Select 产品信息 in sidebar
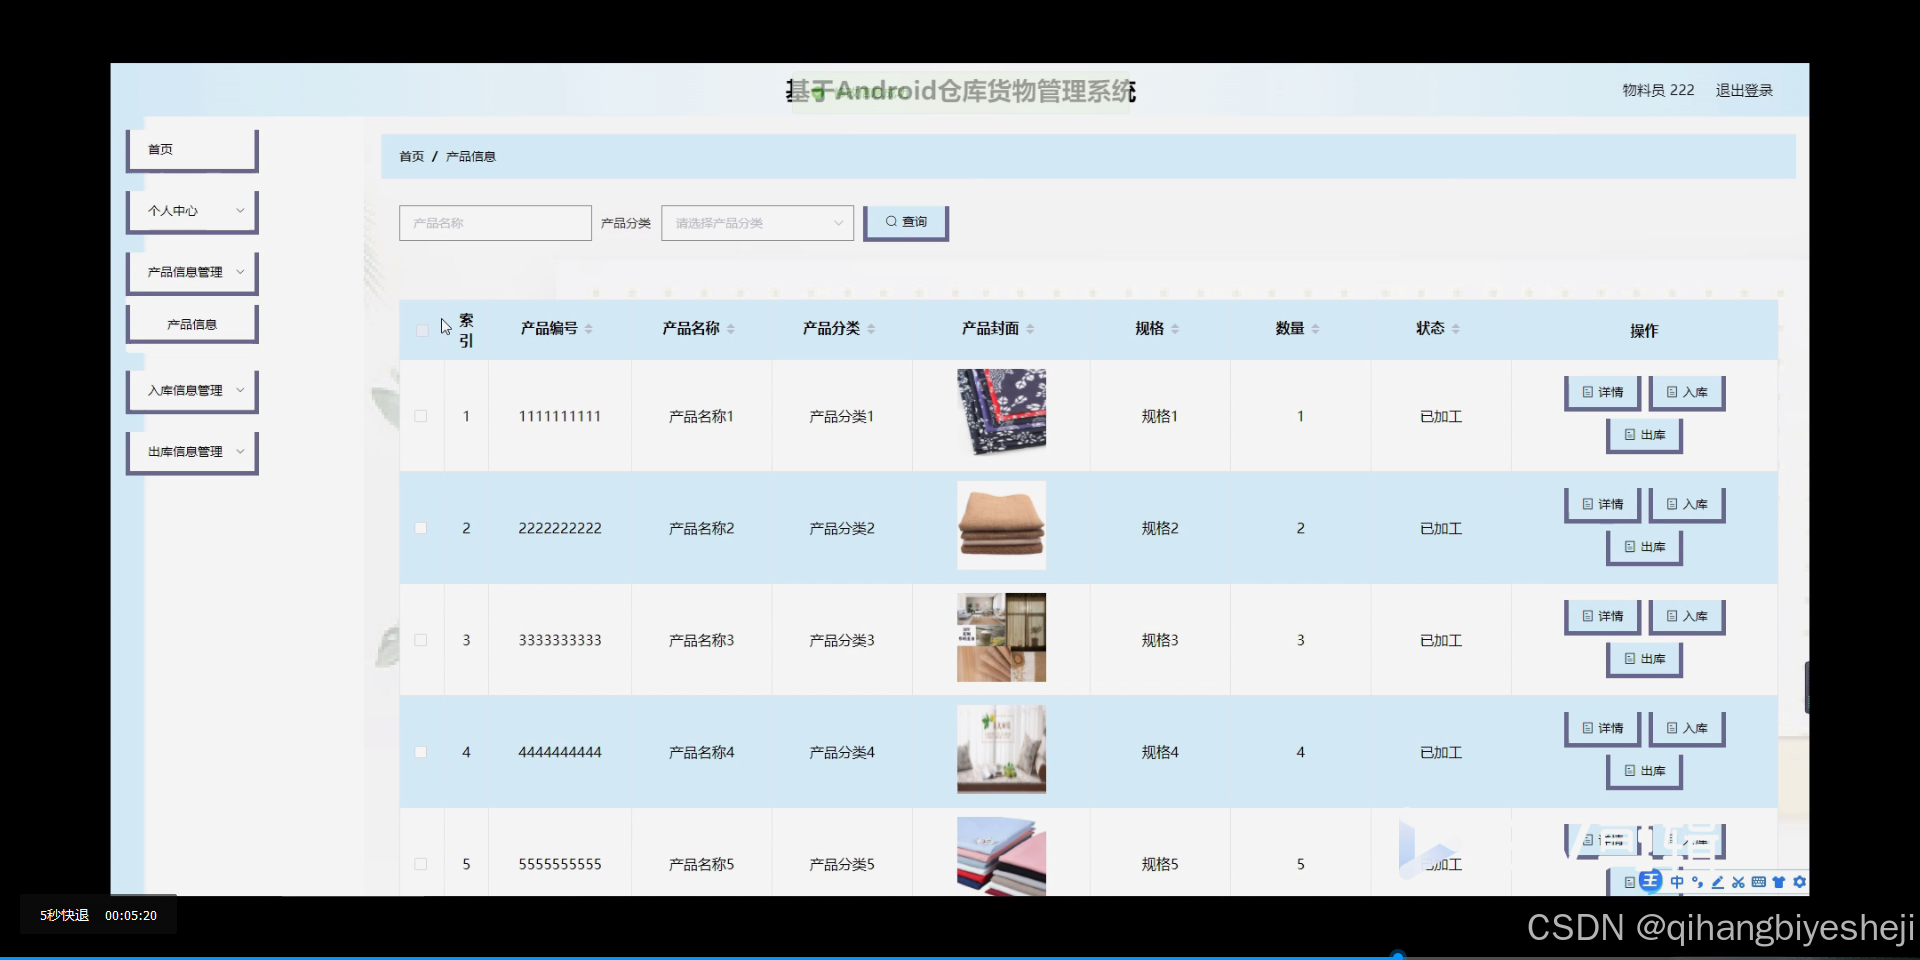1920x960 pixels. pos(191,323)
